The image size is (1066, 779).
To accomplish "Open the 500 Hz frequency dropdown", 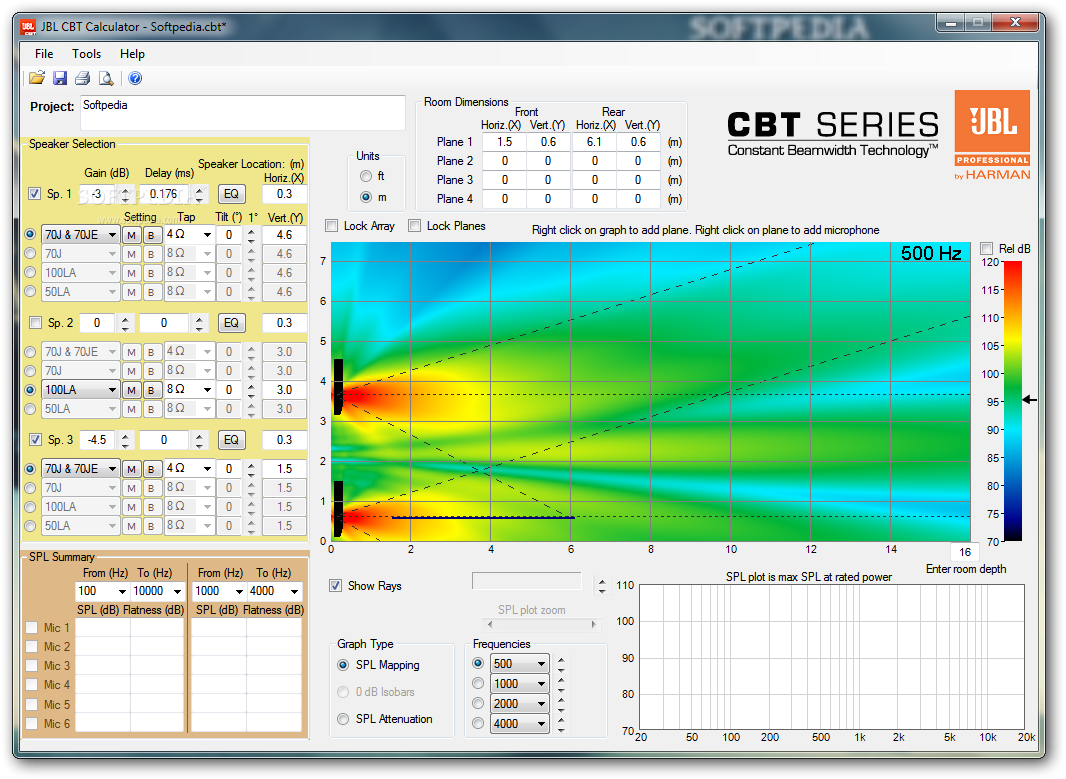I will pyautogui.click(x=542, y=663).
